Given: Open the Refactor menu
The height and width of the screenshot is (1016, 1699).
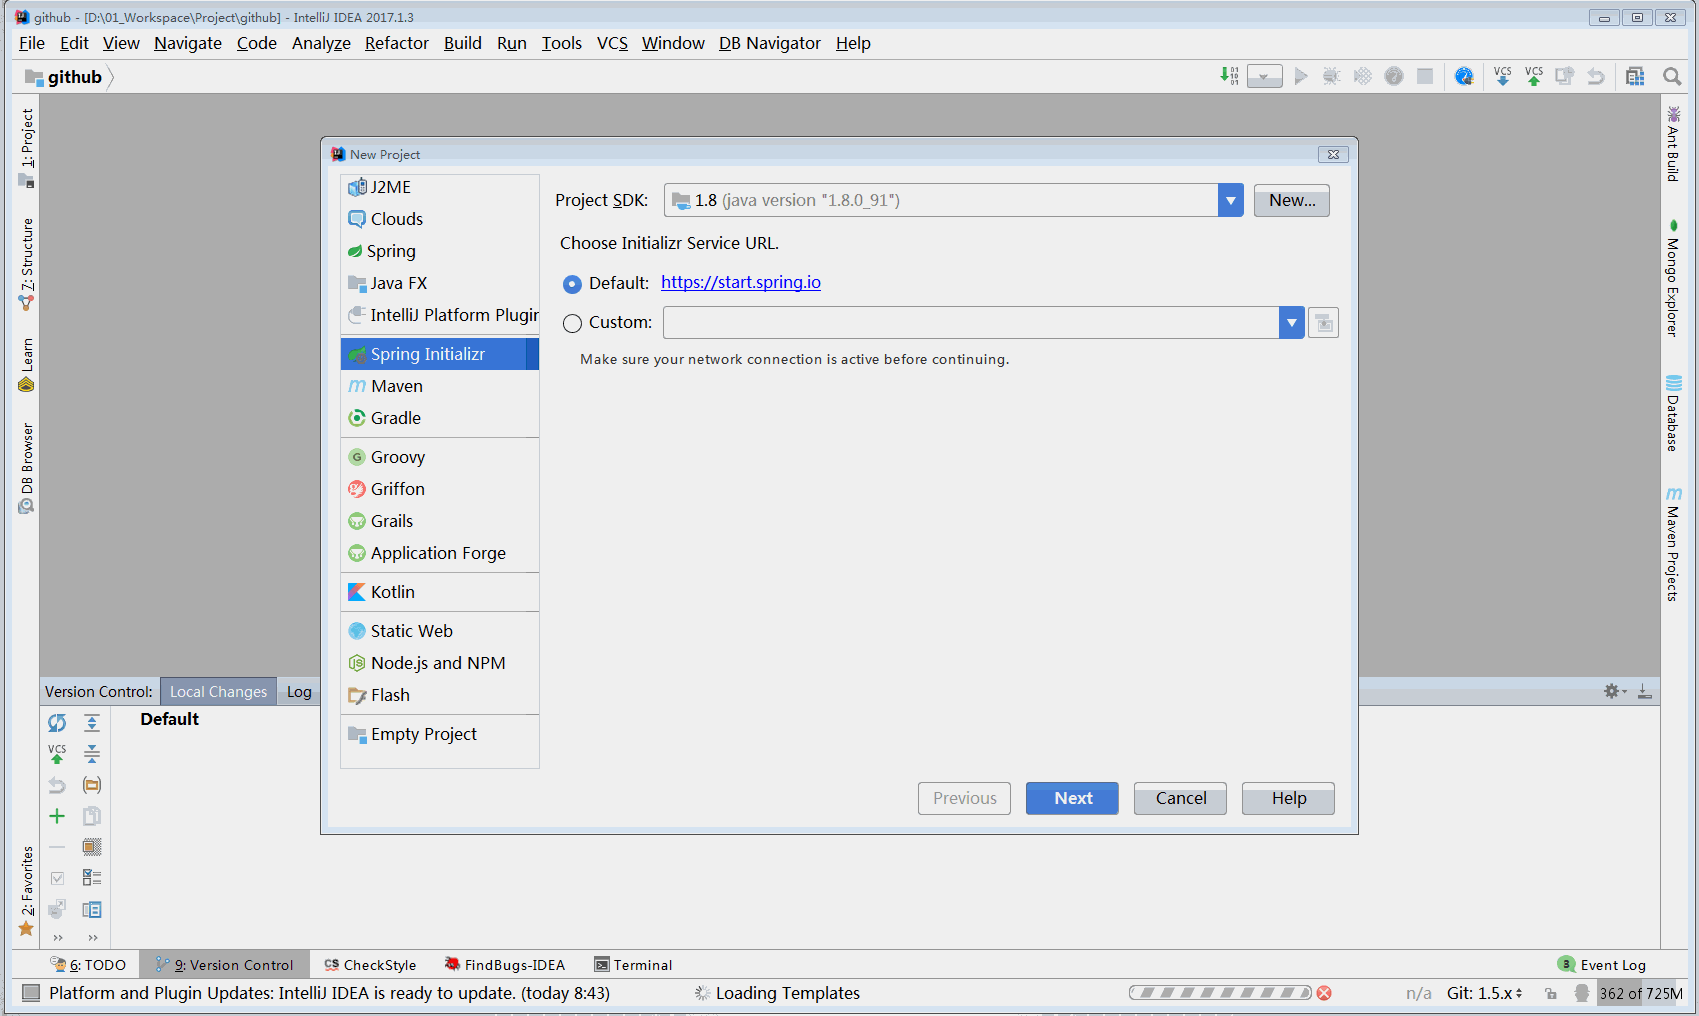Looking at the screenshot, I should click(x=396, y=43).
